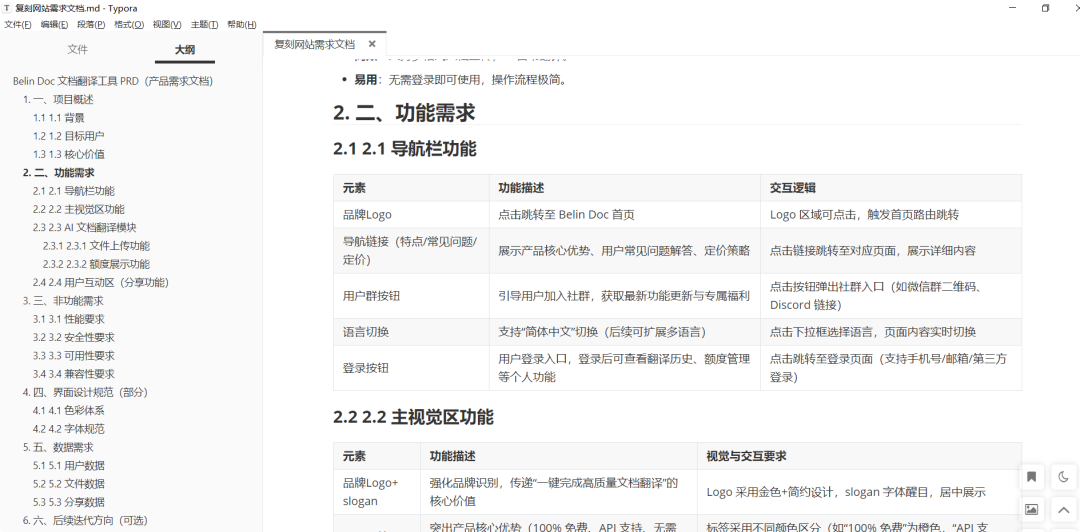Click the image floating icon
Image resolution: width=1080 pixels, height=532 pixels.
point(1031,509)
